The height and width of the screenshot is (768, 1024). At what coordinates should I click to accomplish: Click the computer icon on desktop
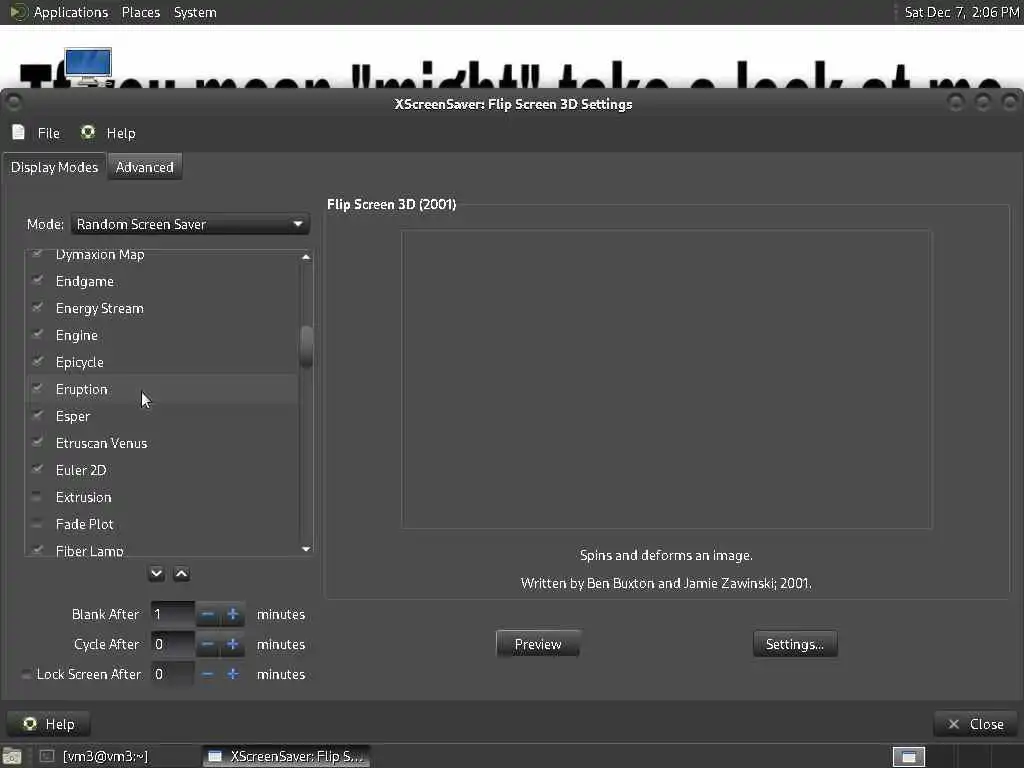click(x=88, y=66)
